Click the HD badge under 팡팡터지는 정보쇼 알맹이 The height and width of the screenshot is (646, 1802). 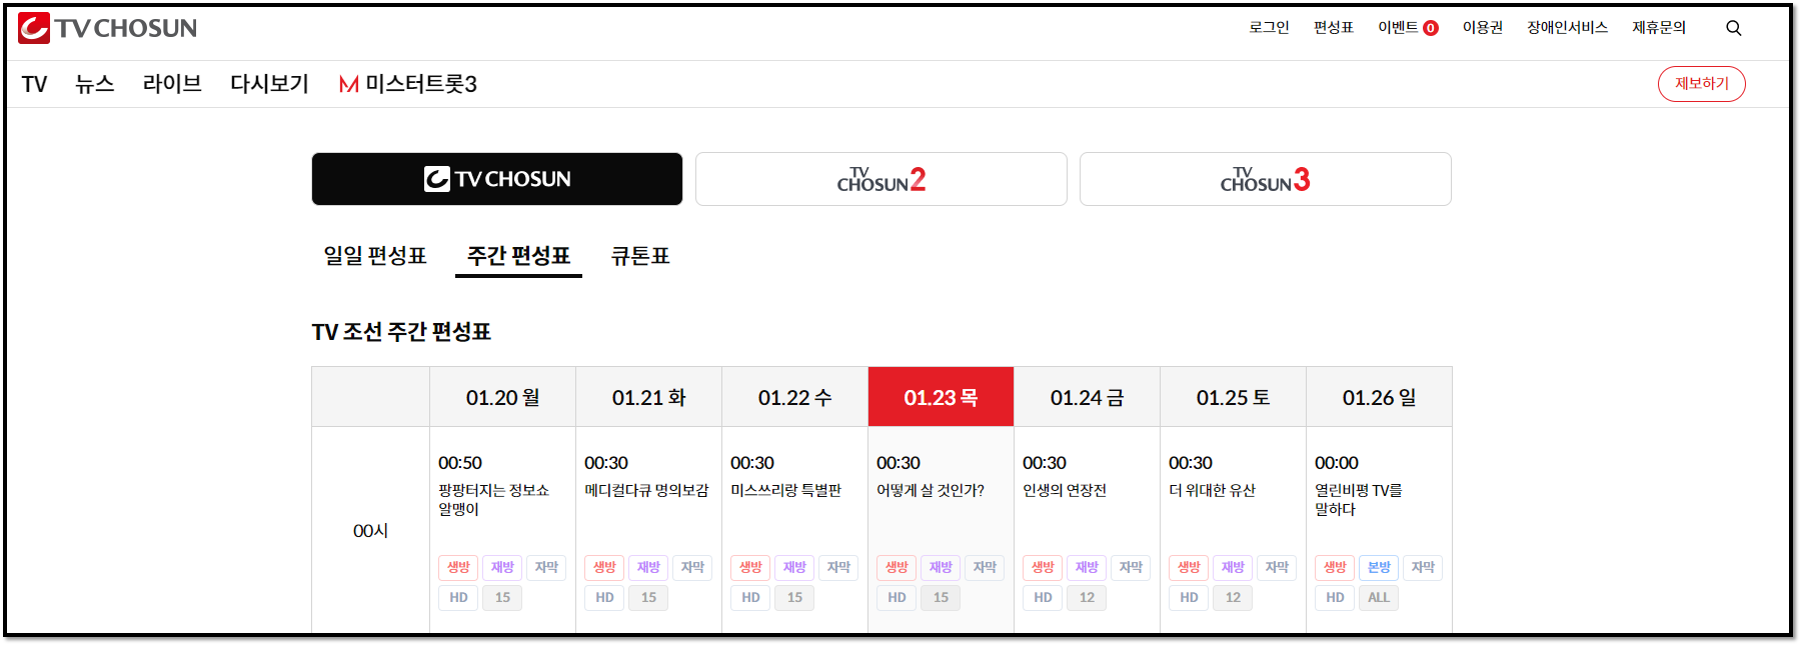point(458,597)
